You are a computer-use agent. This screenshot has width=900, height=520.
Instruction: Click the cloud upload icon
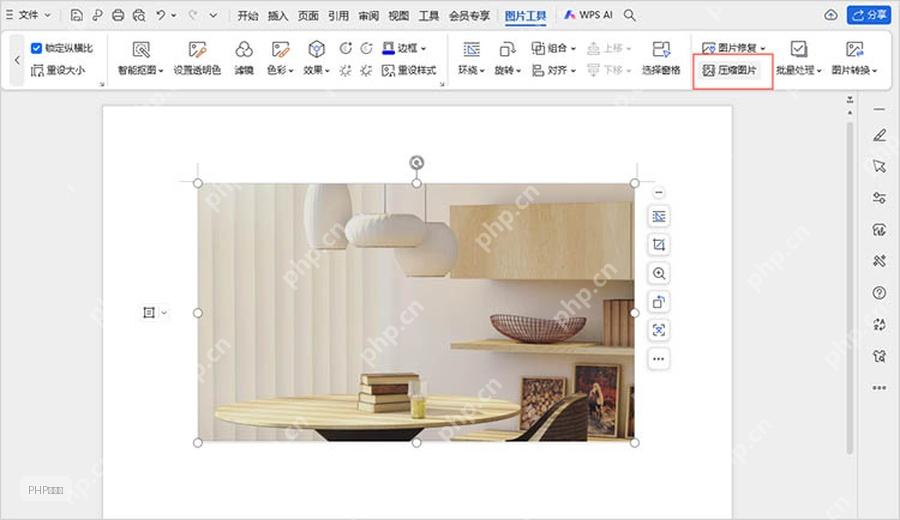[x=831, y=15]
